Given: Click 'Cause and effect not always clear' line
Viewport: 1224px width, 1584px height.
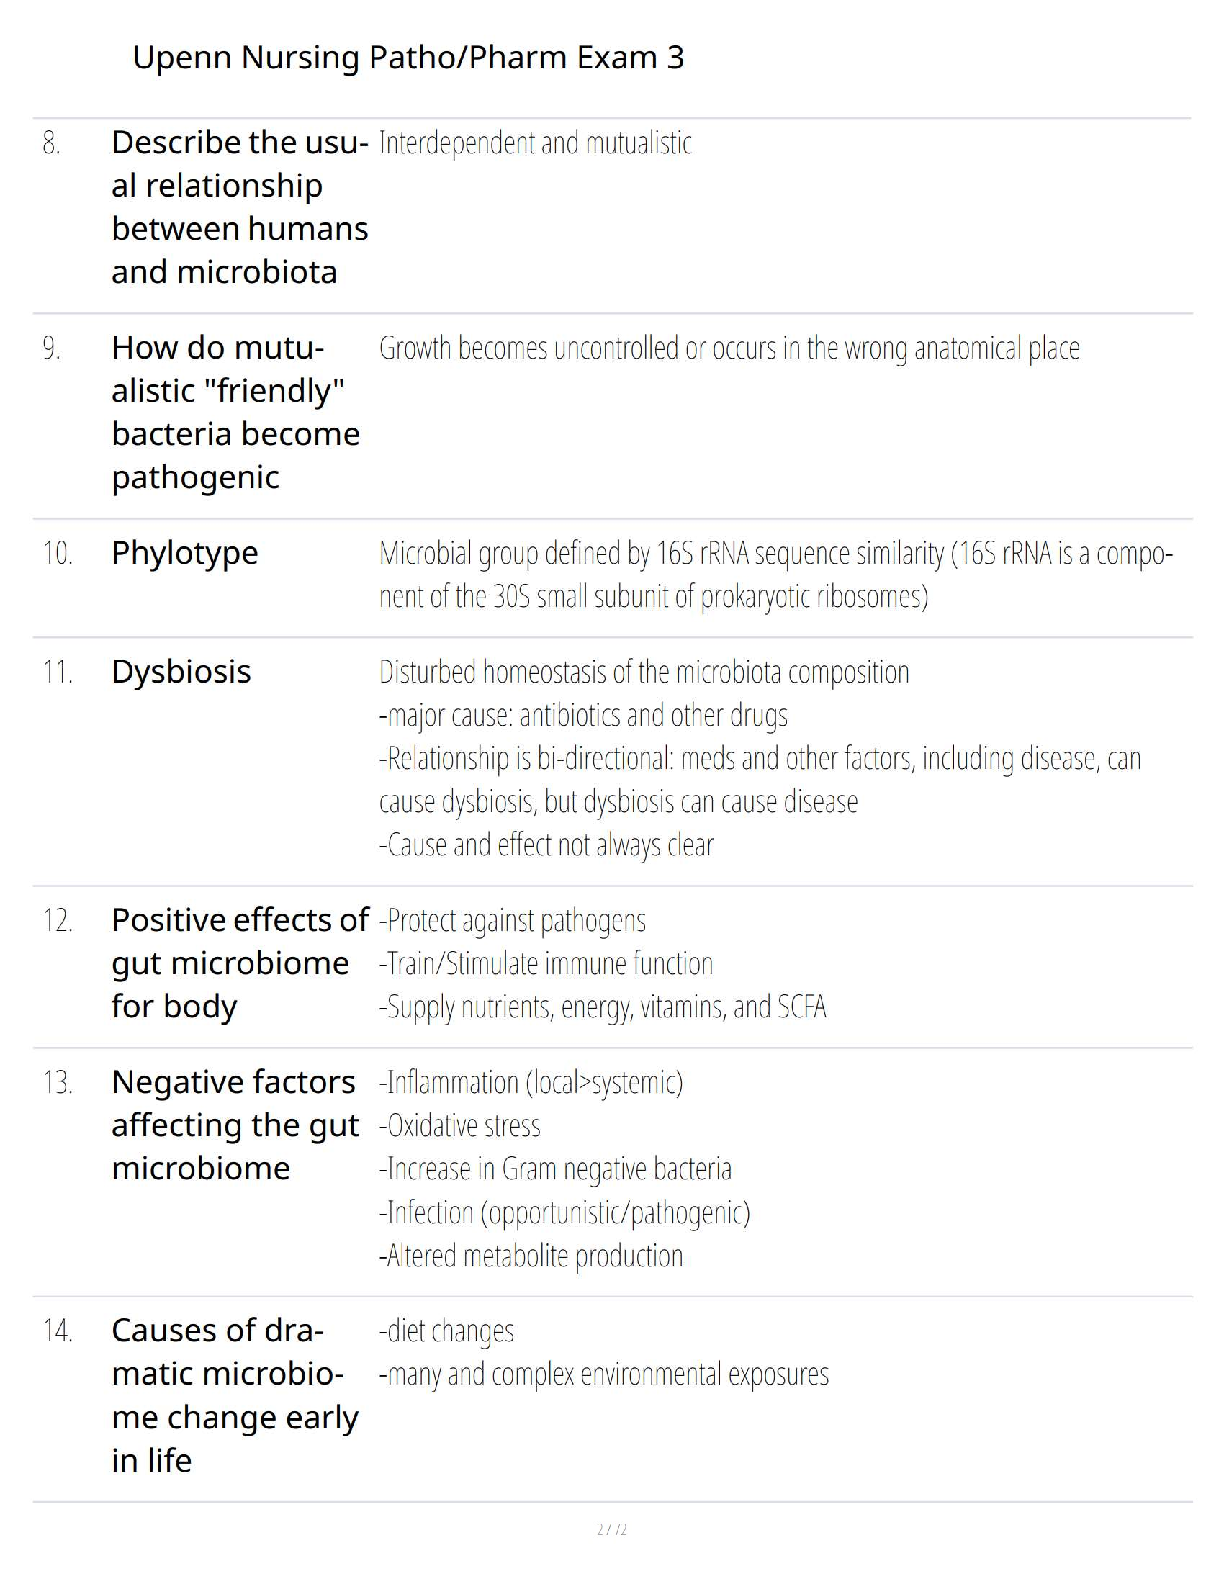Looking at the screenshot, I should pyautogui.click(x=546, y=846).
